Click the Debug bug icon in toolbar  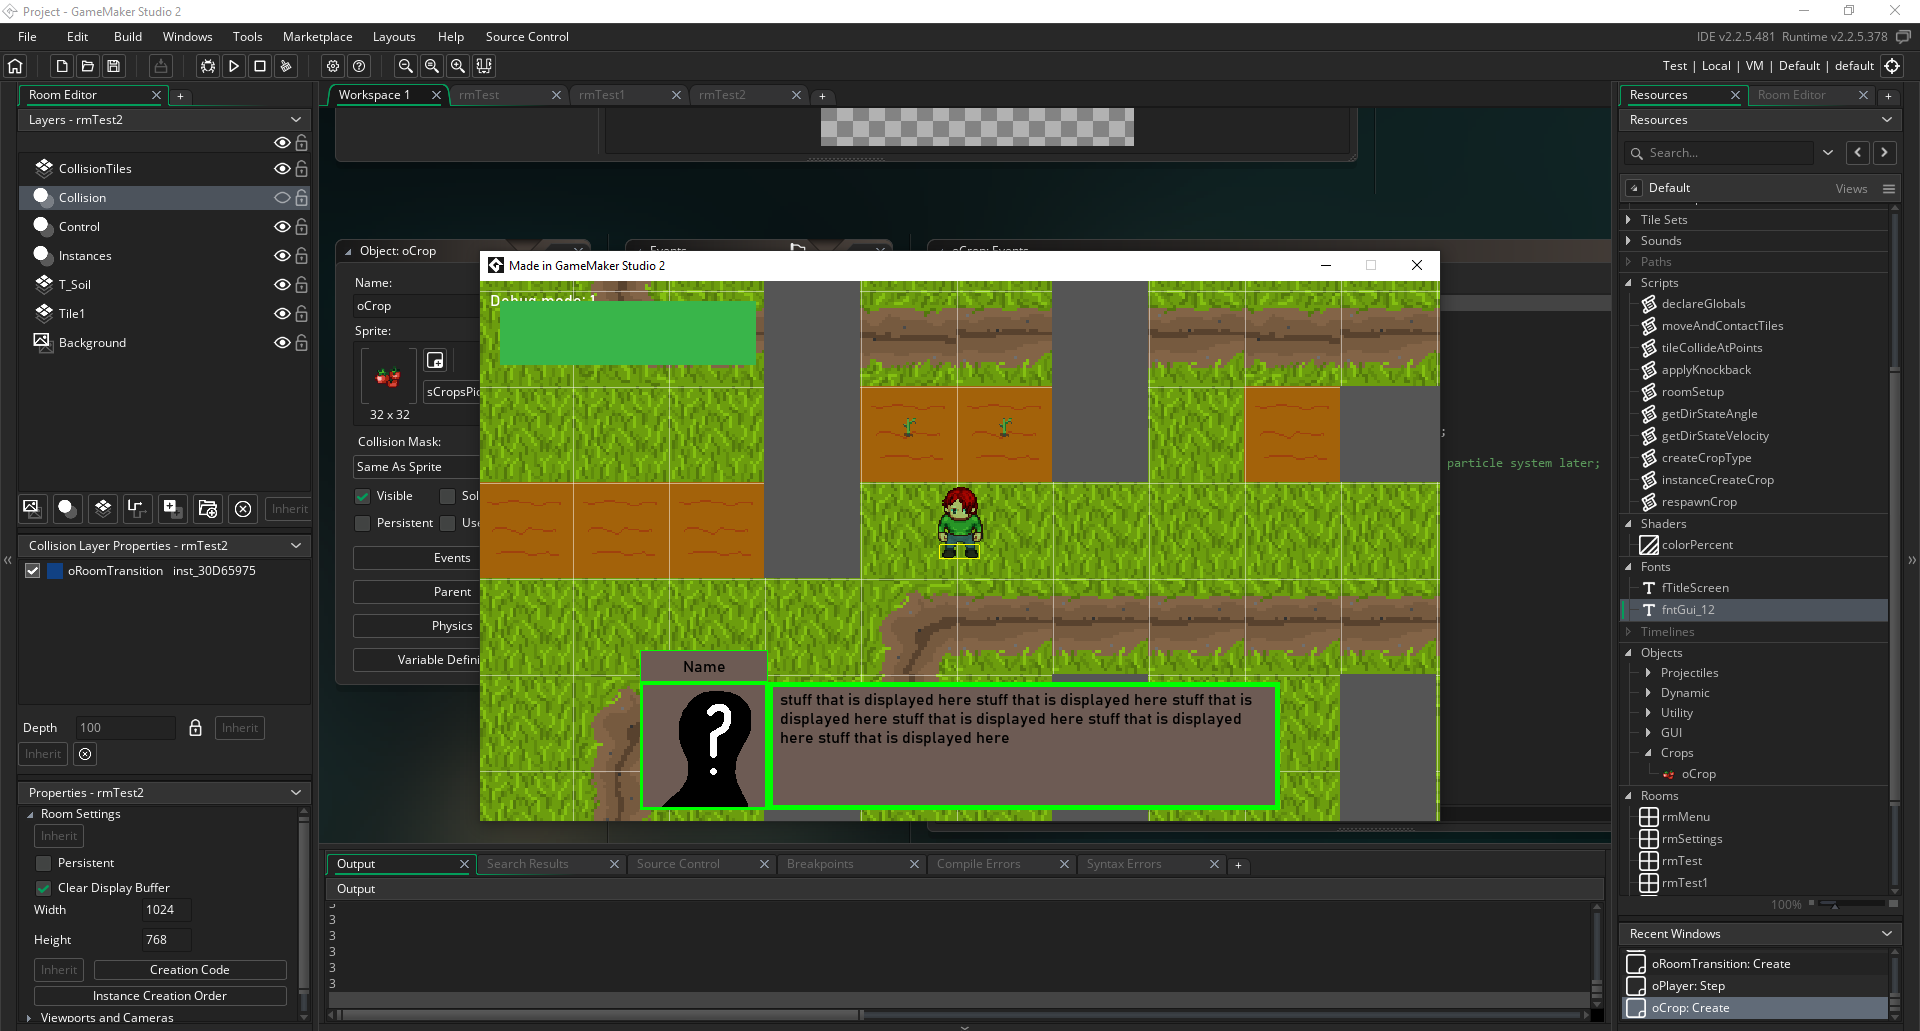pyautogui.click(x=207, y=66)
